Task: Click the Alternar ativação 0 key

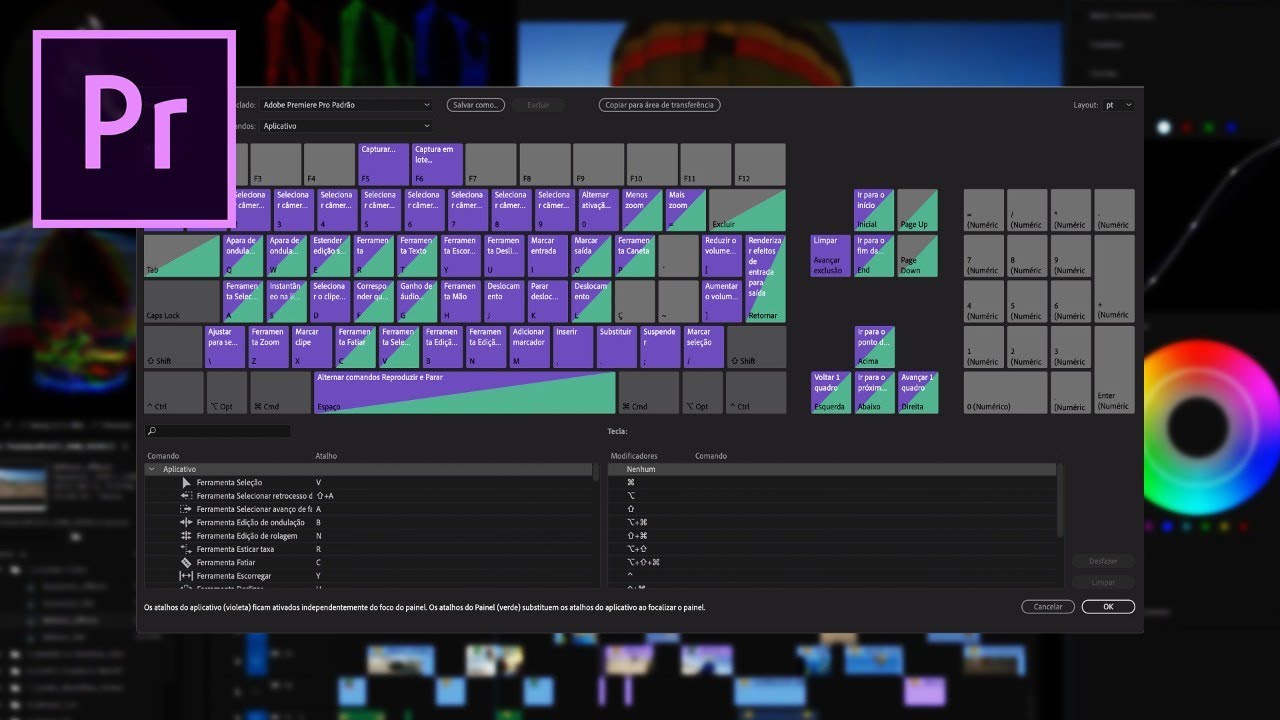Action: [598, 210]
